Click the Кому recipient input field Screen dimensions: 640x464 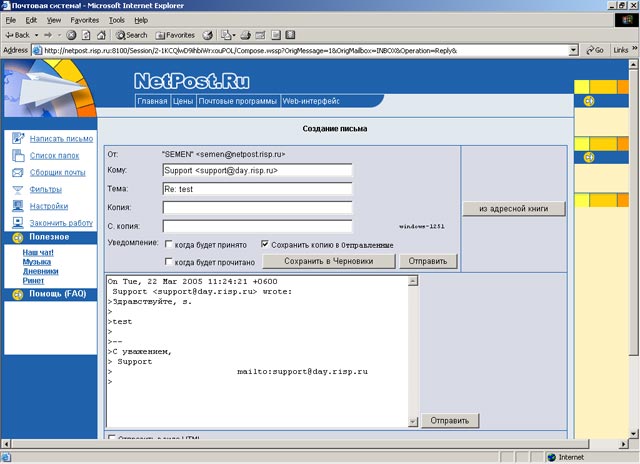pos(257,170)
